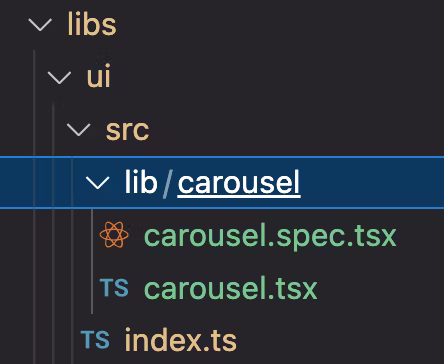Click empty space in highlighted lib/carousel row
The image size is (444, 364).
(372, 182)
